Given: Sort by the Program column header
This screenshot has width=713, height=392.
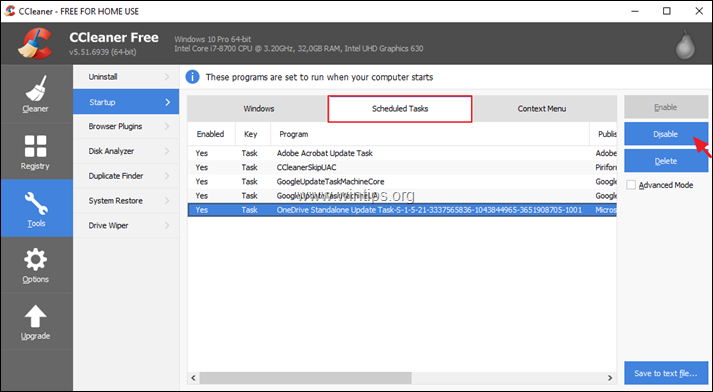Looking at the screenshot, I should click(x=430, y=134).
